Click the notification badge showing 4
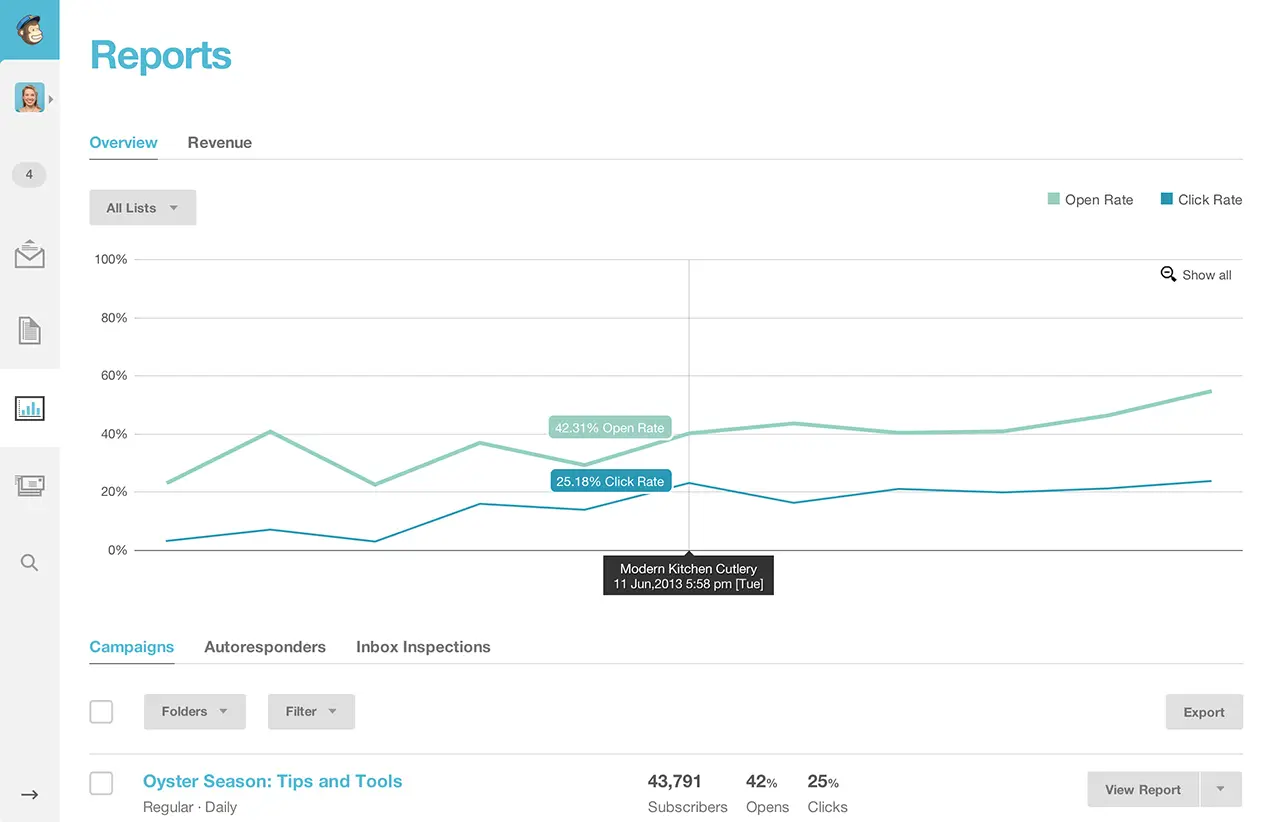The height and width of the screenshot is (822, 1272). coord(29,175)
